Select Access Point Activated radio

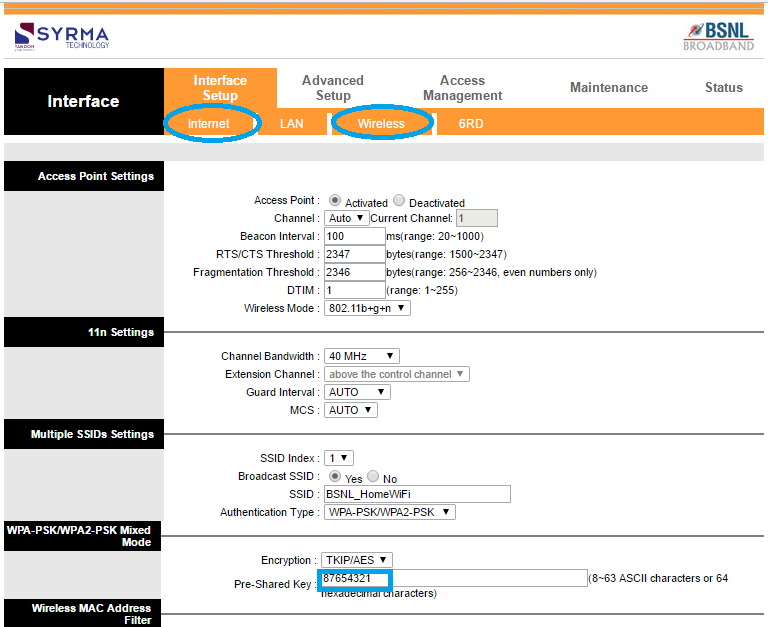(335, 200)
